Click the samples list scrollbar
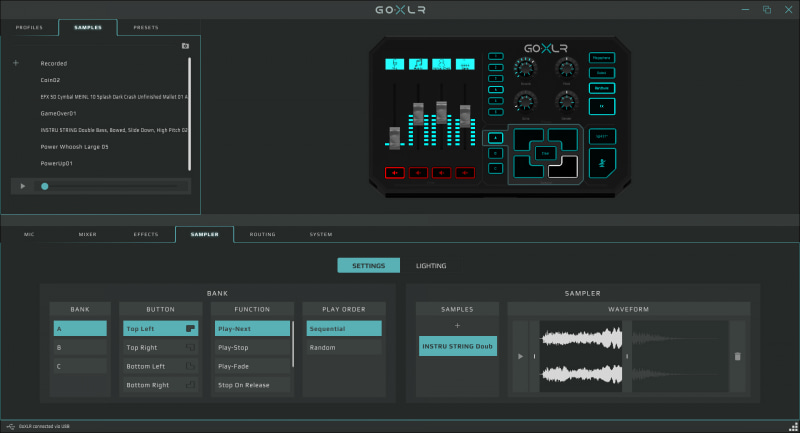This screenshot has height=433, width=800. click(189, 114)
